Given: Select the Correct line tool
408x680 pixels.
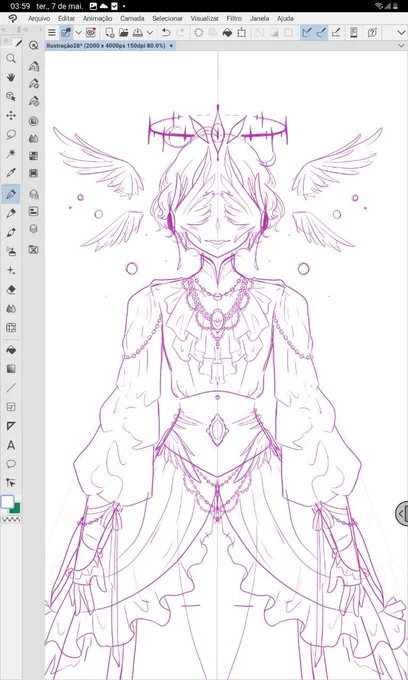Looking at the screenshot, I should (11, 482).
